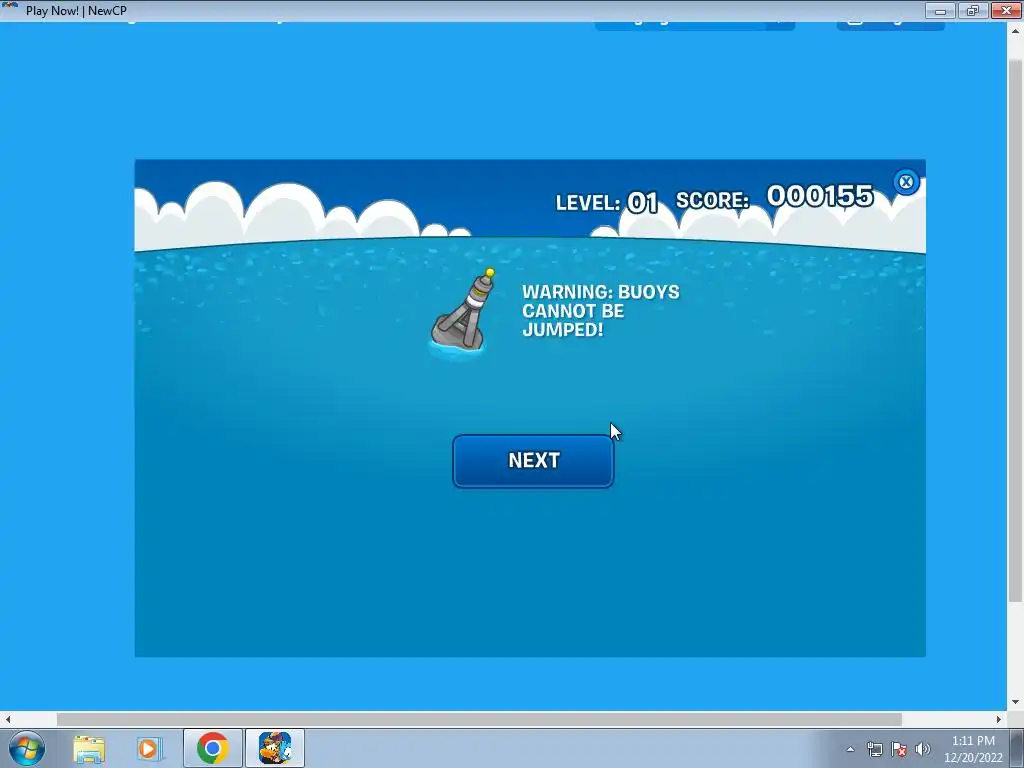Viewport: 1024px width, 768px height.
Task: Click the buoy illustration
Action: tap(460, 312)
